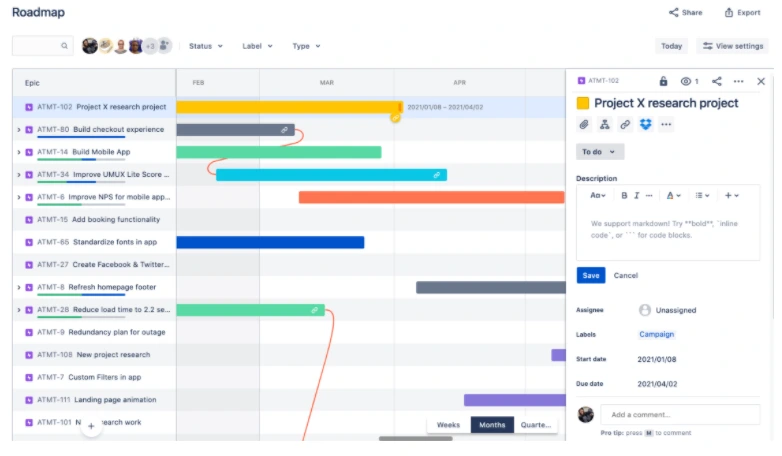Click the Add a comment field
782x456 pixels.
(680, 415)
